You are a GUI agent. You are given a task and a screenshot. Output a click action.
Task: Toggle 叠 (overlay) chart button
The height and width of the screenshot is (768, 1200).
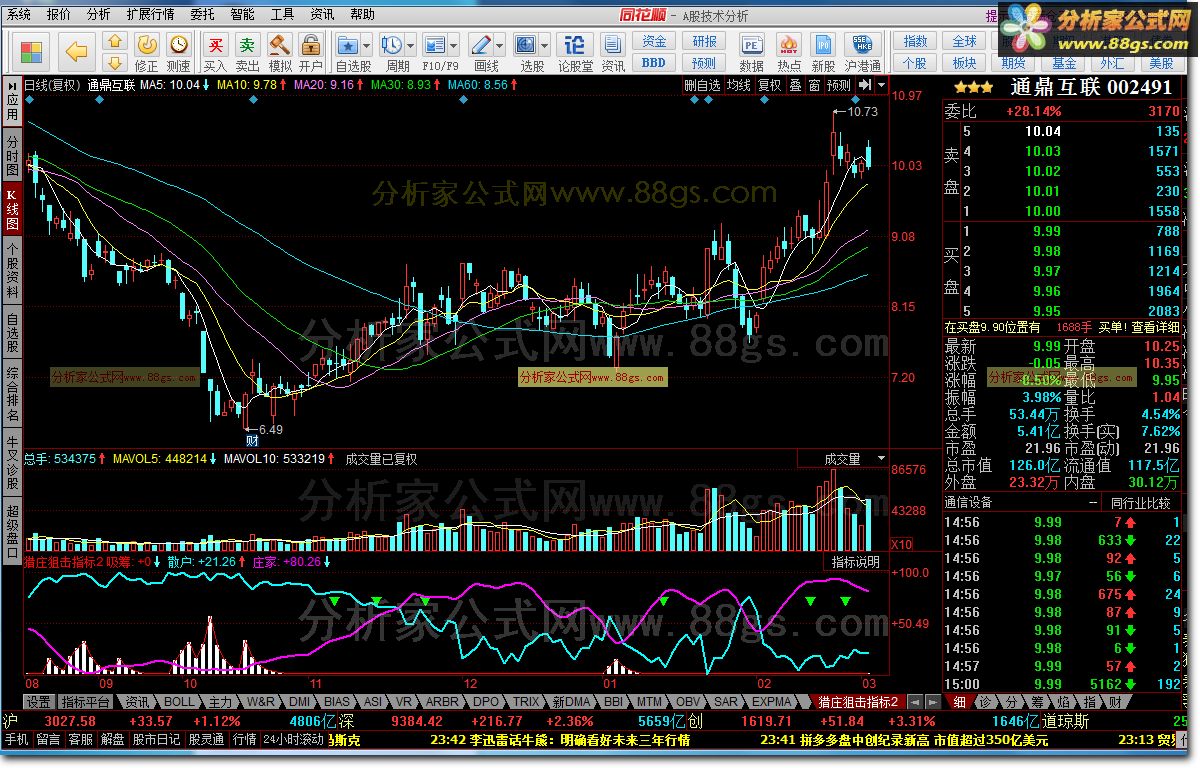coord(795,86)
